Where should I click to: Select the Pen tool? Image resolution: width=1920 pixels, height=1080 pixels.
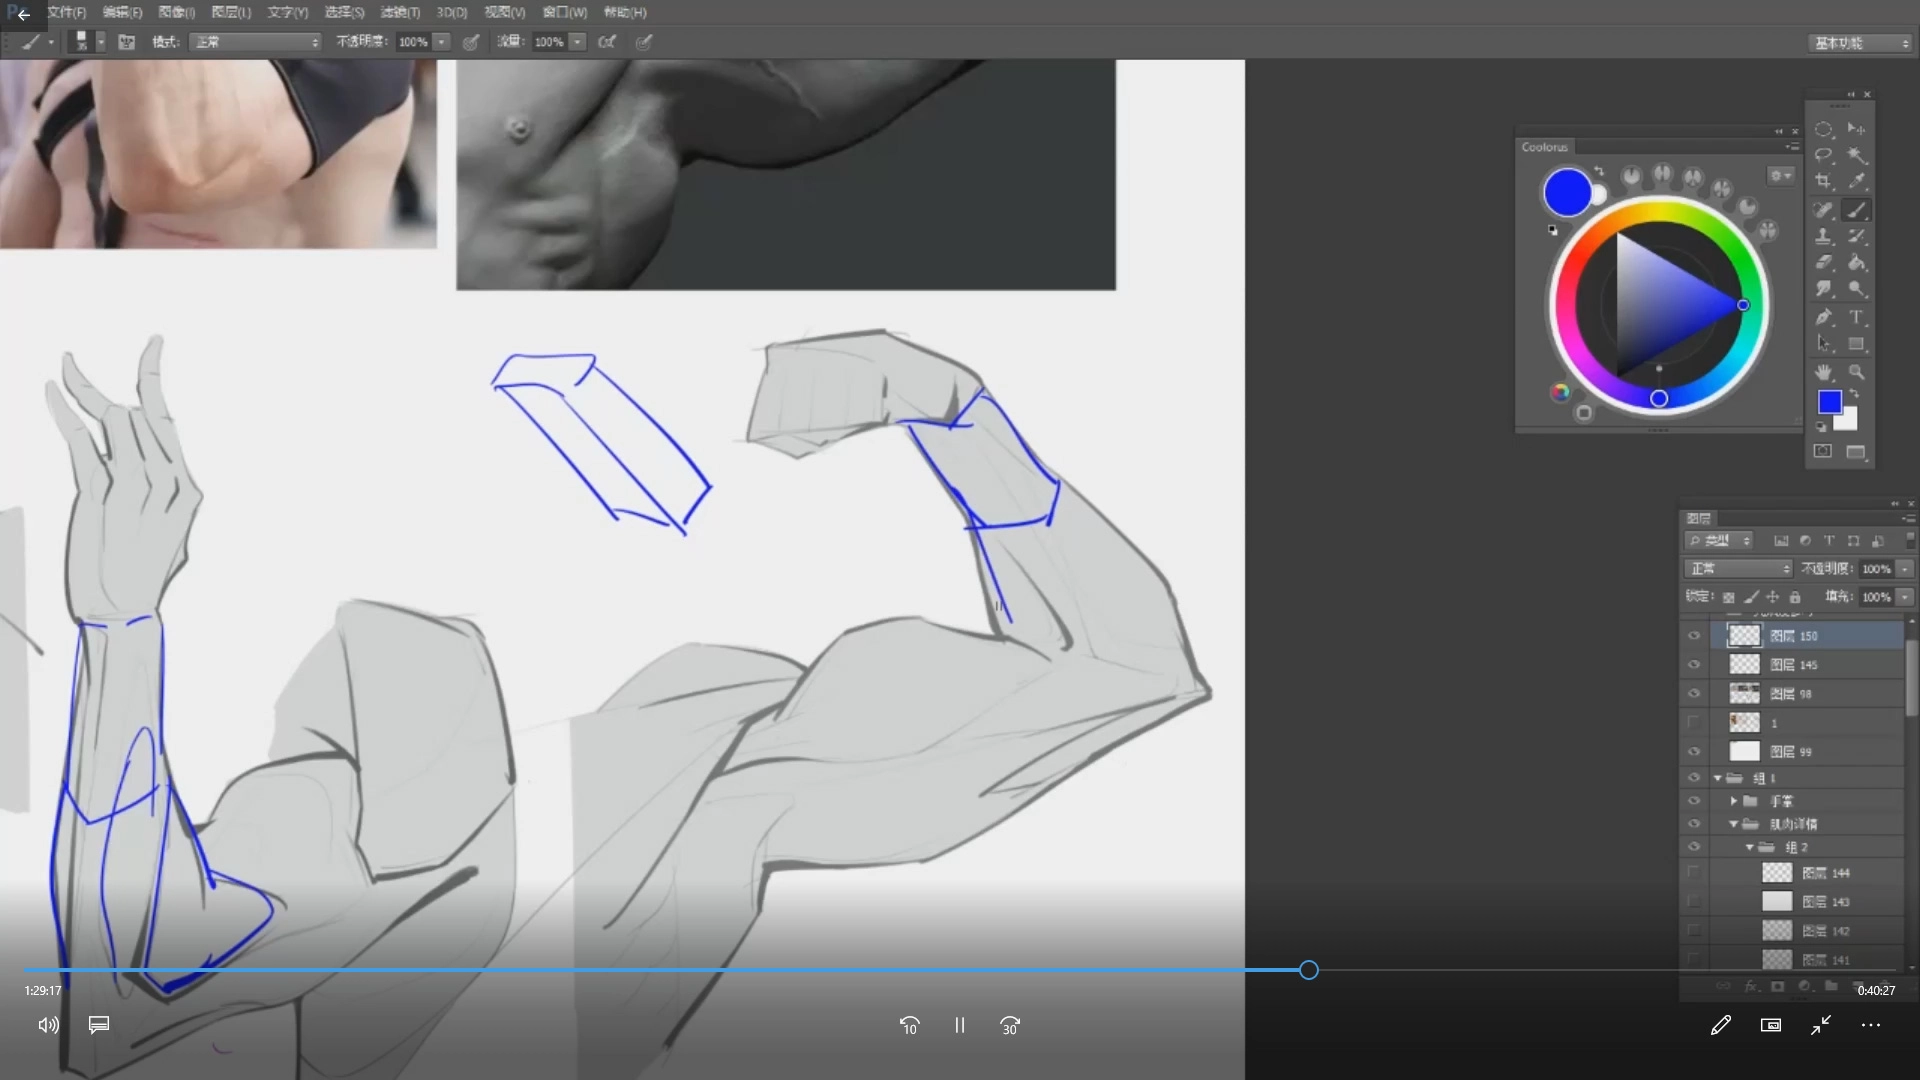pyautogui.click(x=1823, y=317)
